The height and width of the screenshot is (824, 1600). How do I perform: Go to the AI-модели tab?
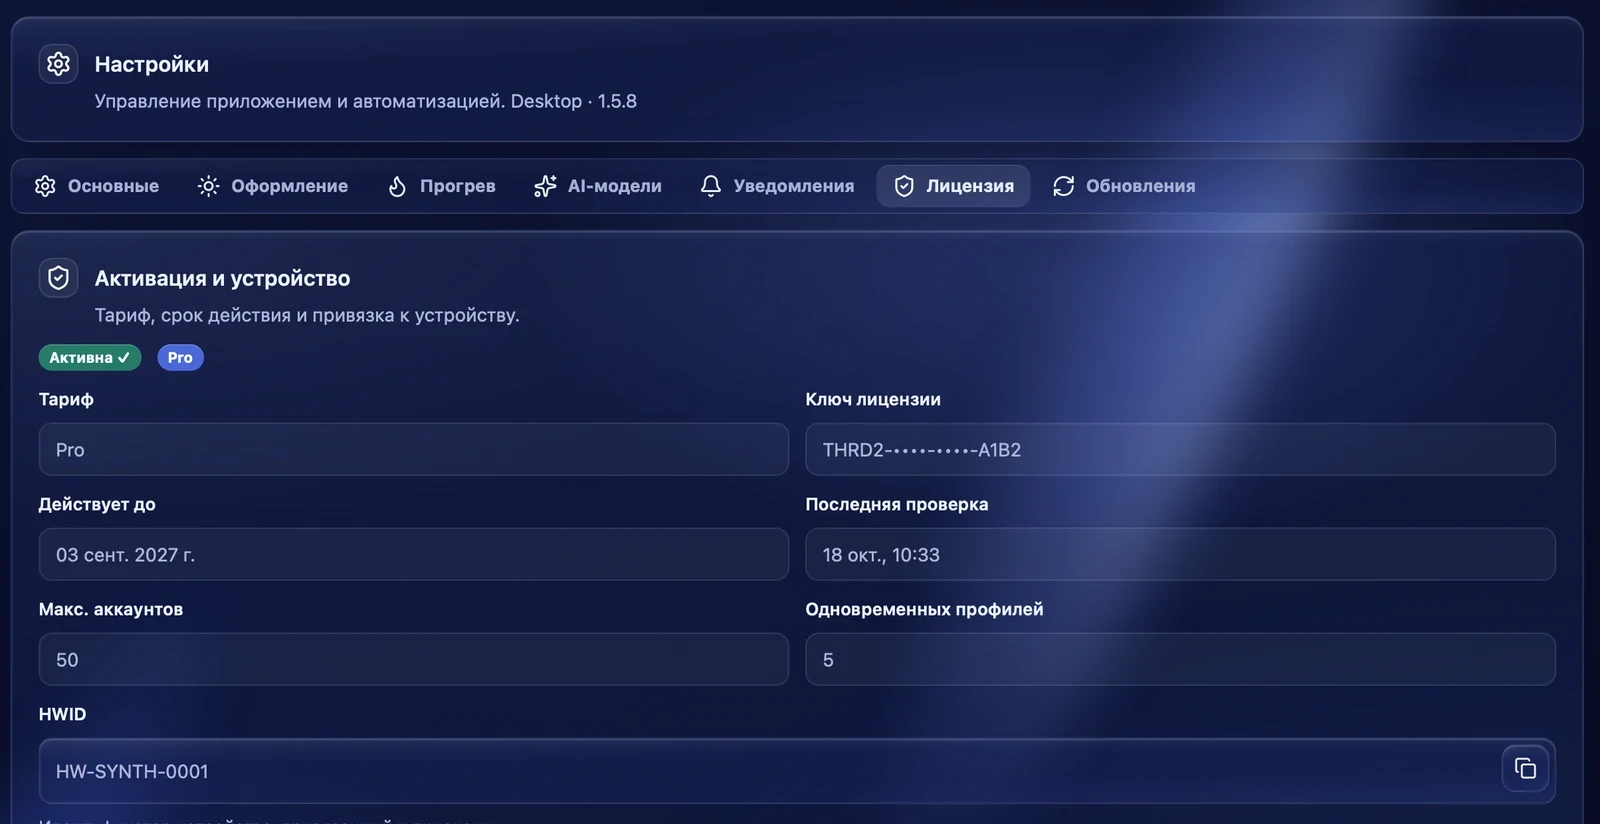(x=598, y=186)
